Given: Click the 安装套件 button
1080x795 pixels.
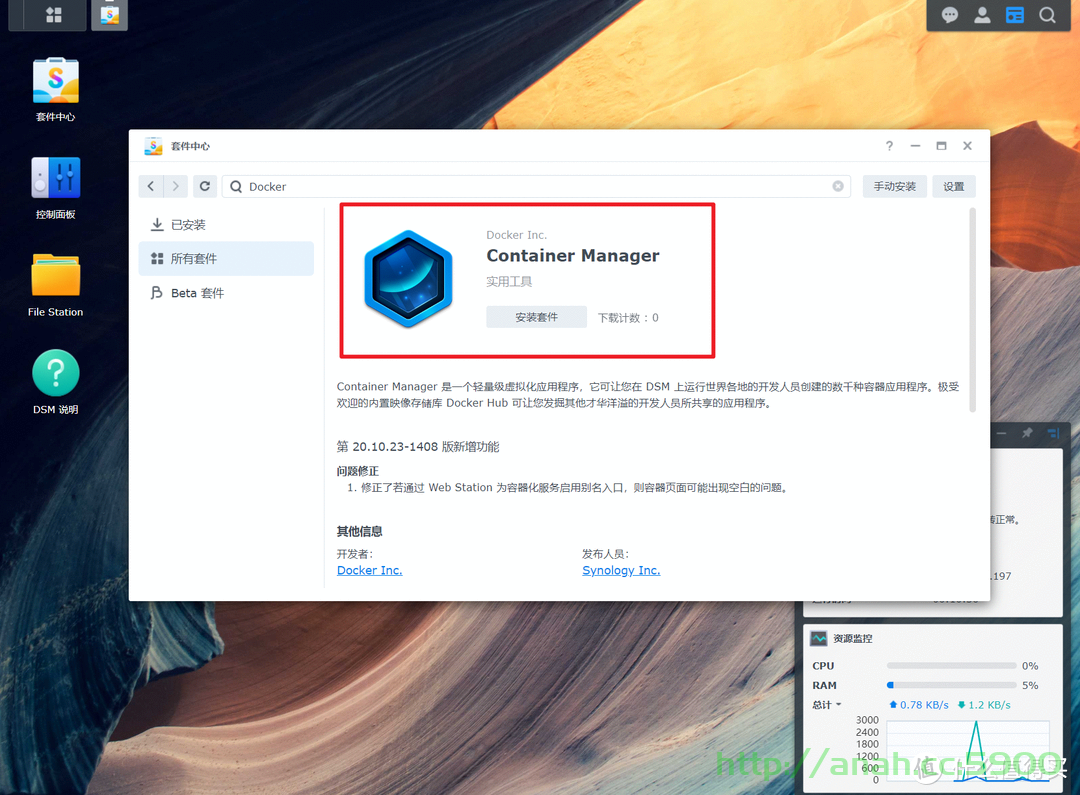Looking at the screenshot, I should 537,317.
